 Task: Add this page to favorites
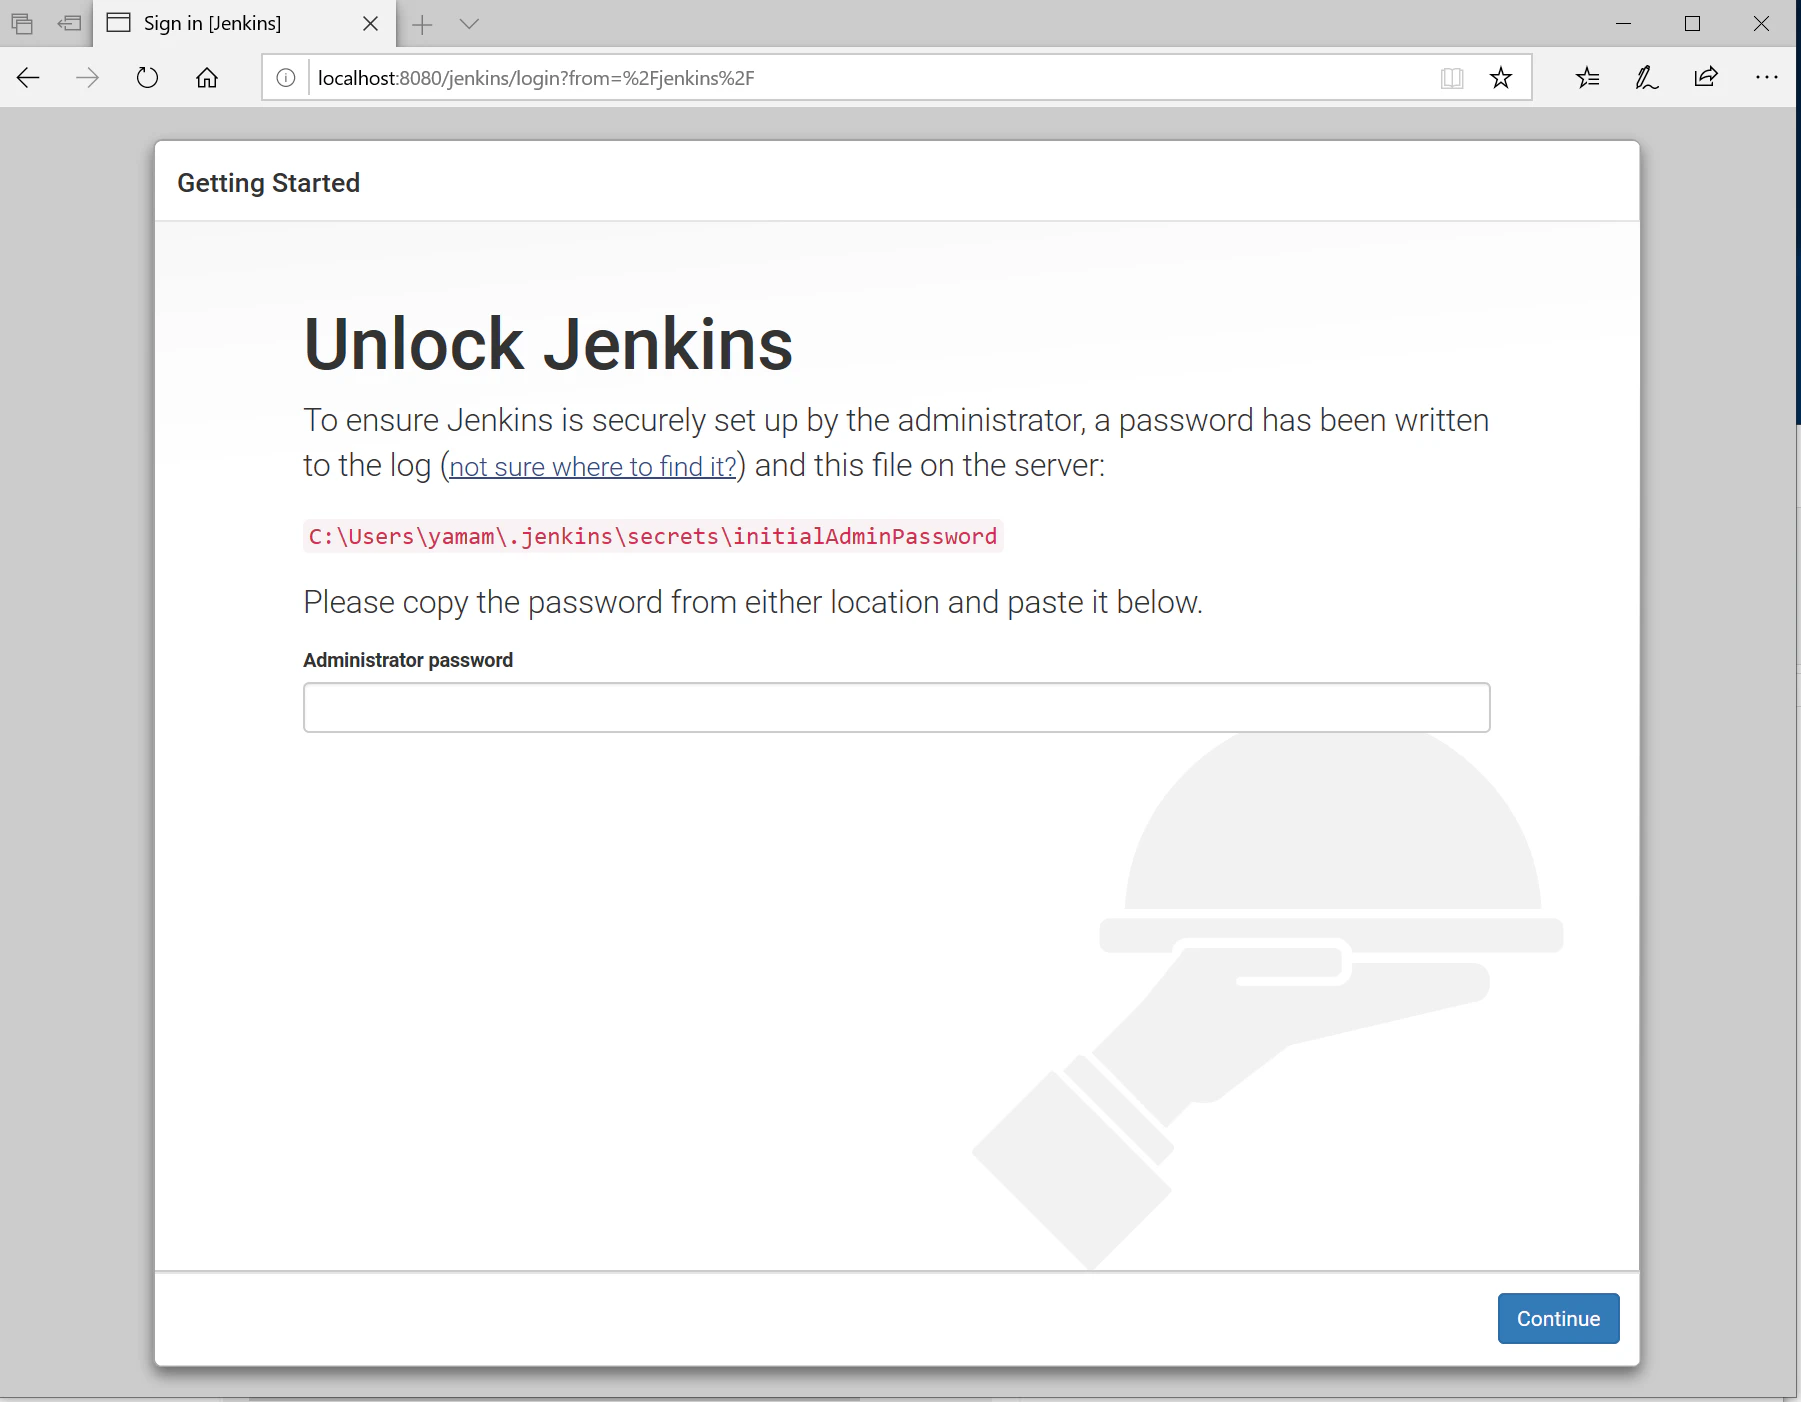(1501, 78)
